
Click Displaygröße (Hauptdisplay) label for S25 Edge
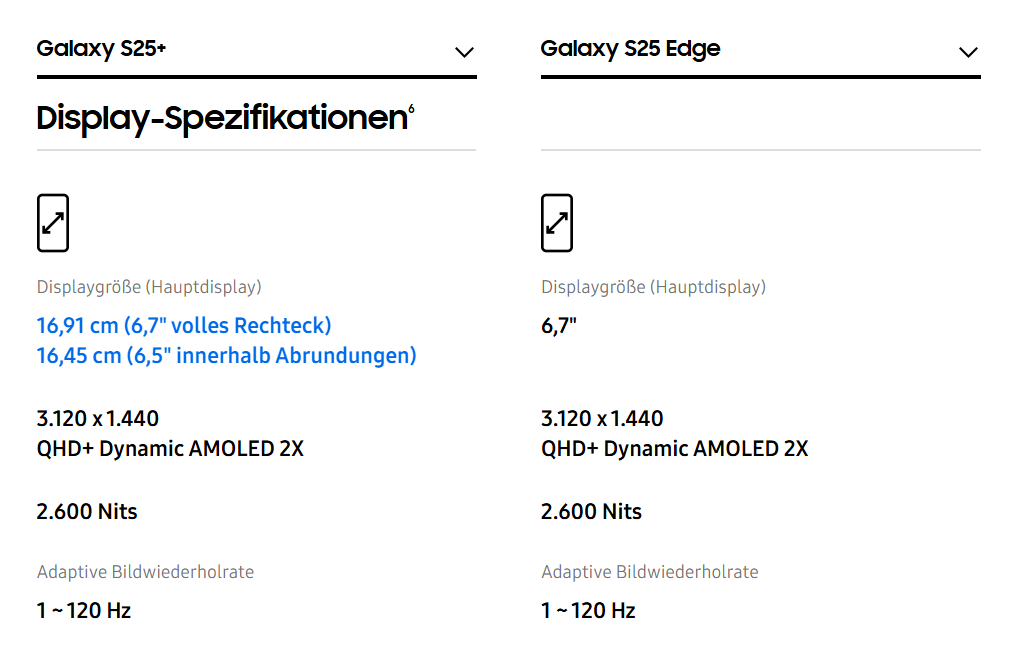click(653, 287)
